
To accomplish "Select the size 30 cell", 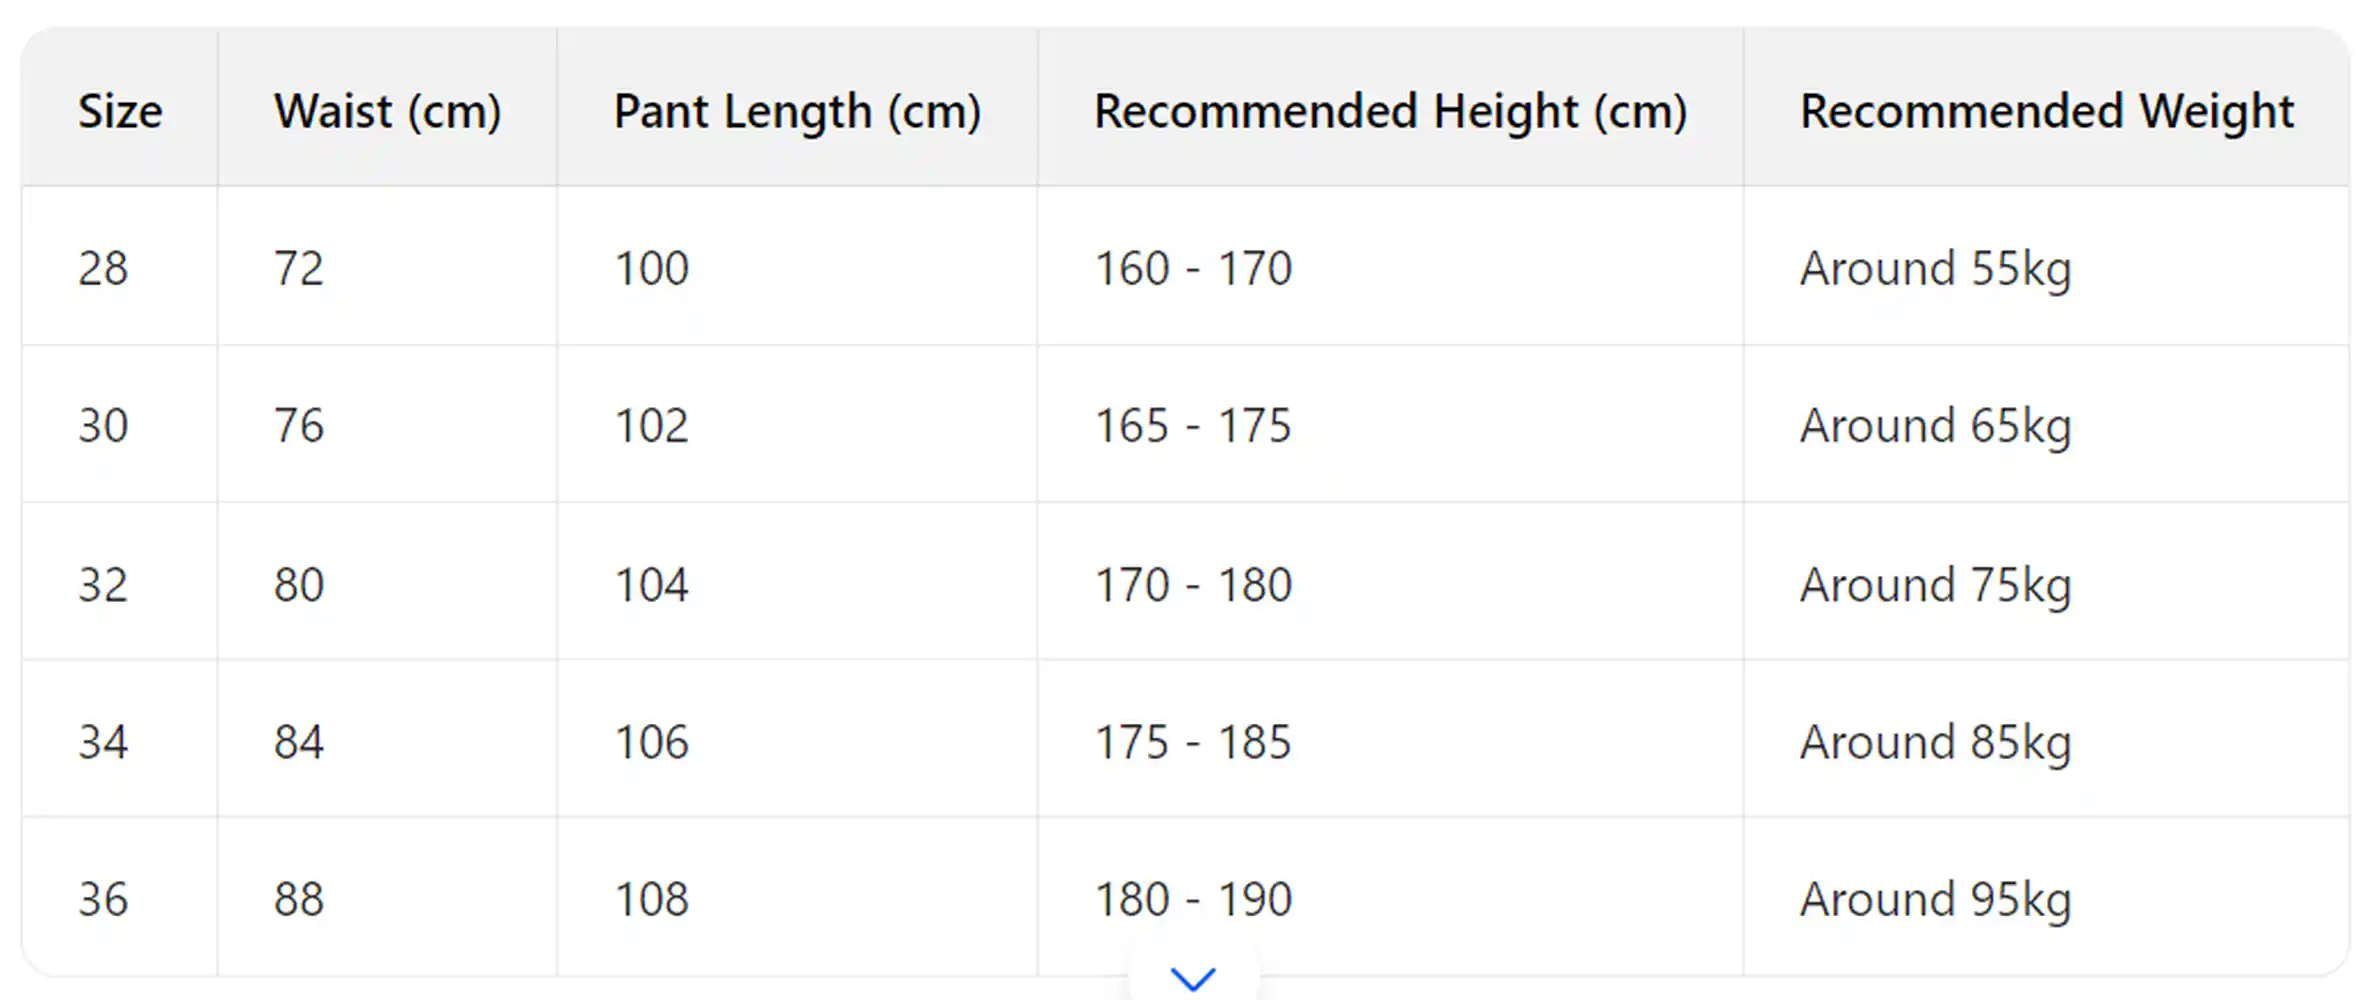I will [x=104, y=425].
